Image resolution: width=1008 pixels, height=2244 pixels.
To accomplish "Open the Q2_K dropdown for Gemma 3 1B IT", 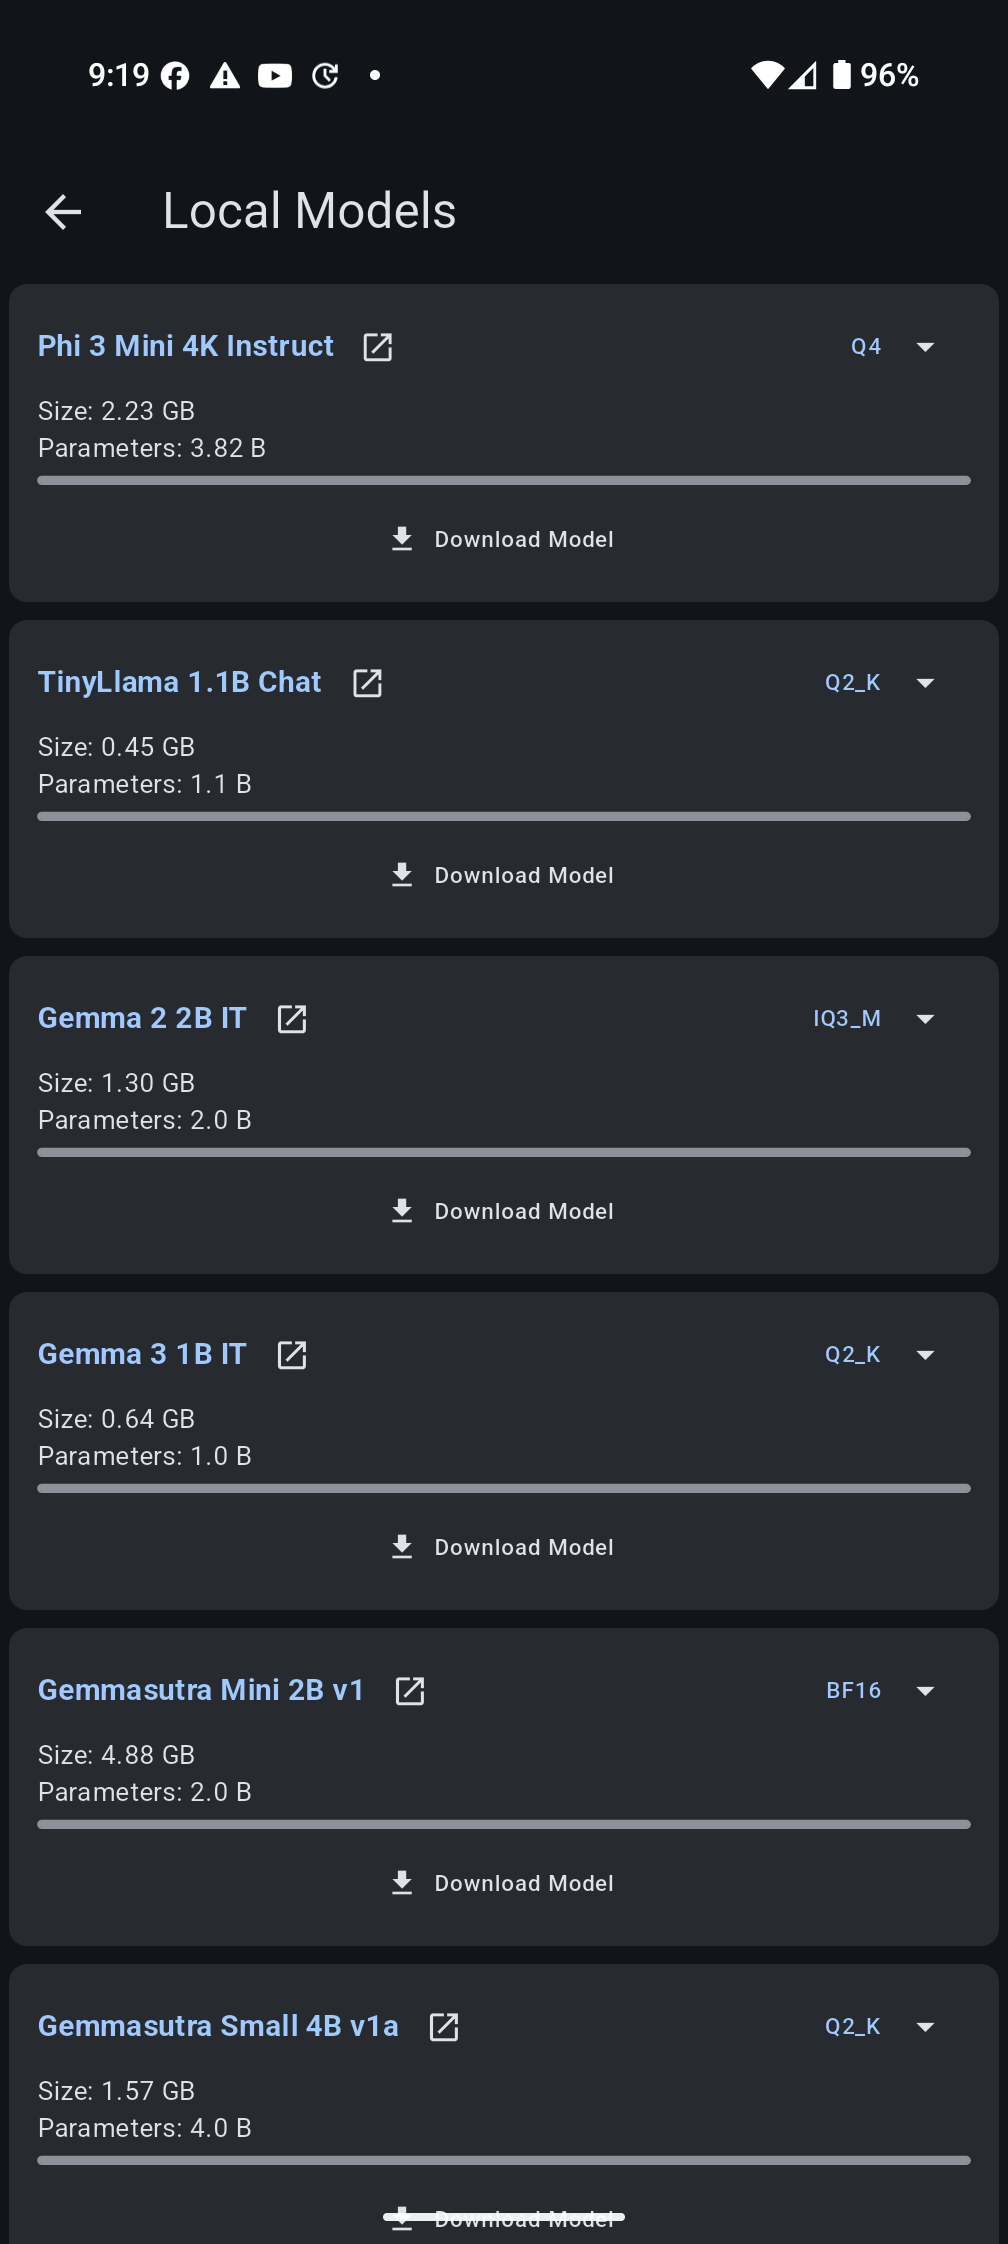I will pyautogui.click(x=881, y=1355).
